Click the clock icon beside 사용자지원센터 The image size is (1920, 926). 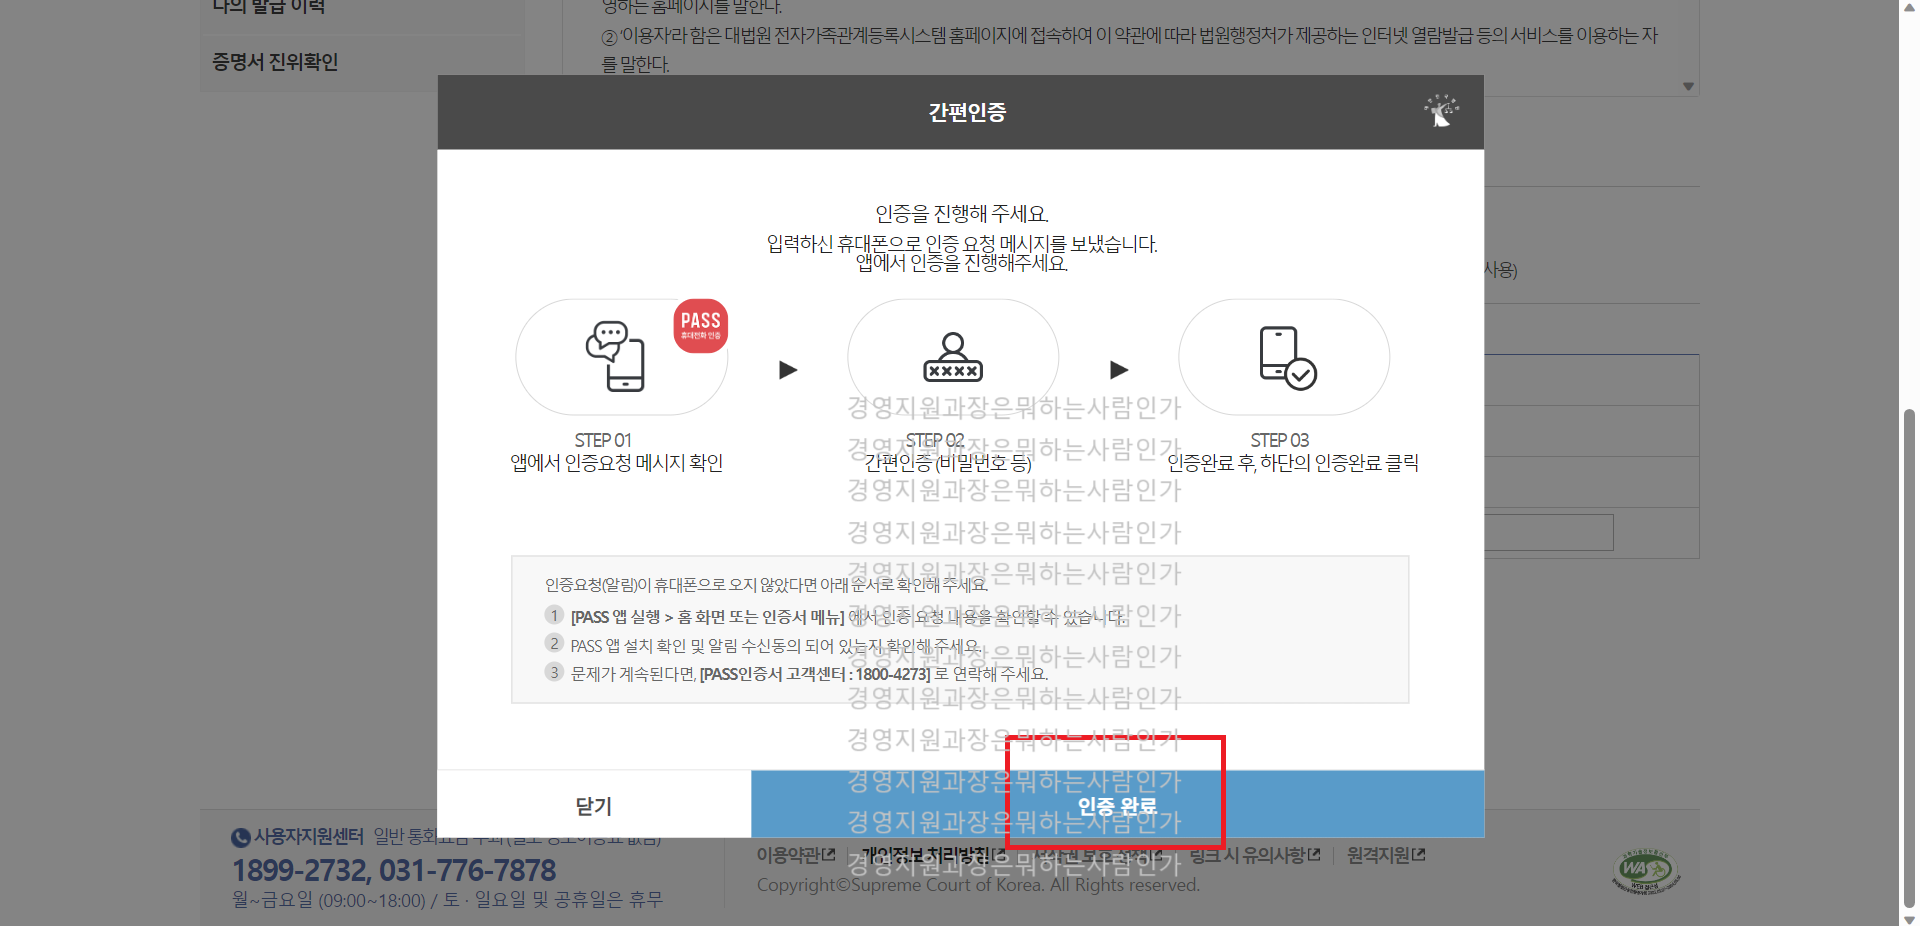240,838
